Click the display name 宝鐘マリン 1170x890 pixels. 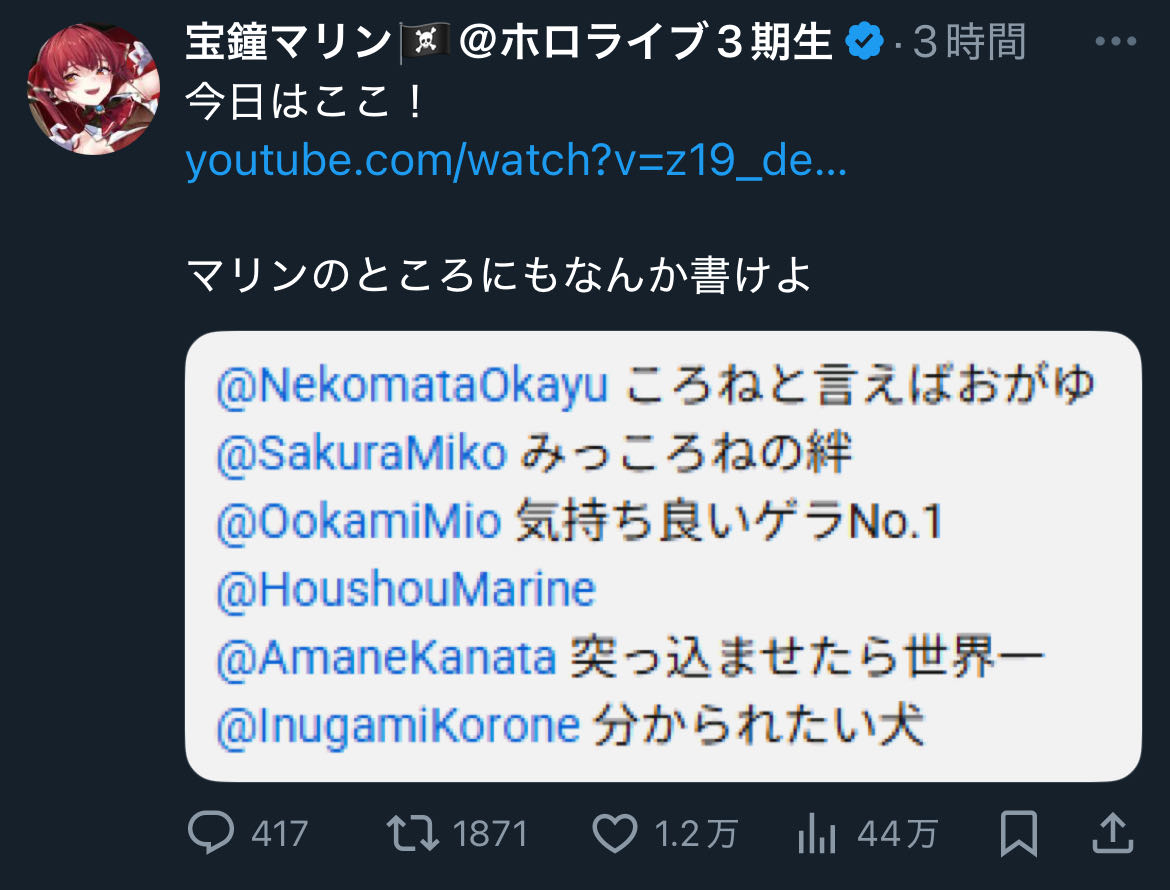click(x=288, y=42)
